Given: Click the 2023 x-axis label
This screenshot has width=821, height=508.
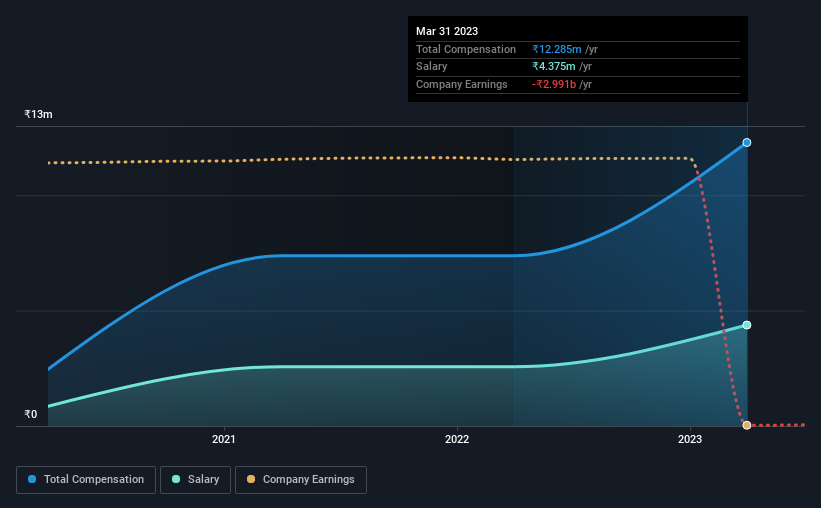Looking at the screenshot, I should click(x=690, y=439).
